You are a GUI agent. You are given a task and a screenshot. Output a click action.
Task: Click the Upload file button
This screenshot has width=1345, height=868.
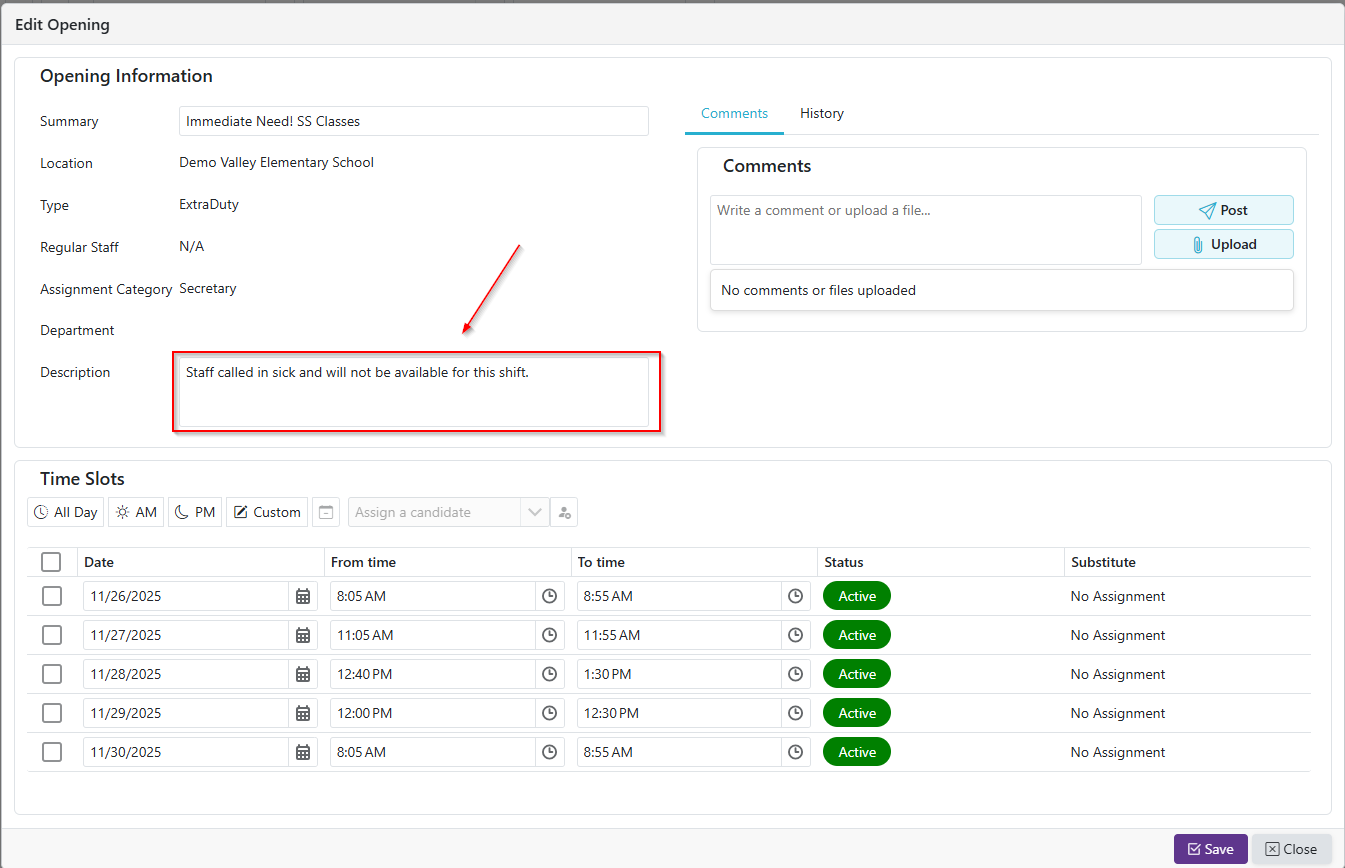[1223, 244]
